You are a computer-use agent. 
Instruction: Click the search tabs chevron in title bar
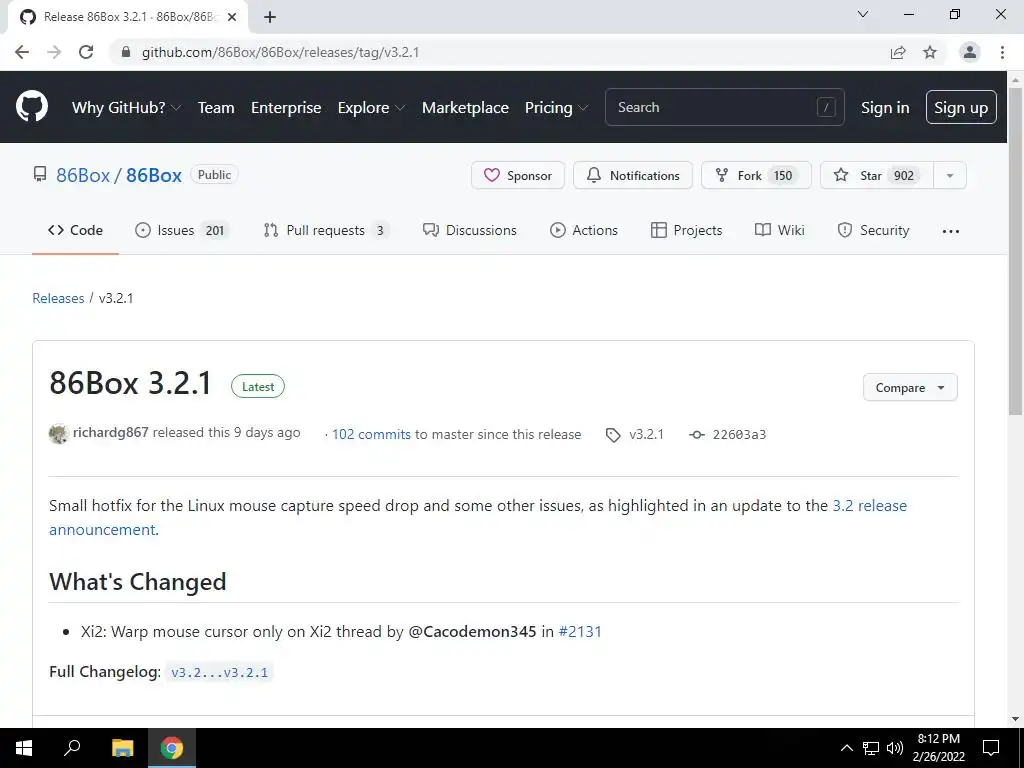point(863,14)
